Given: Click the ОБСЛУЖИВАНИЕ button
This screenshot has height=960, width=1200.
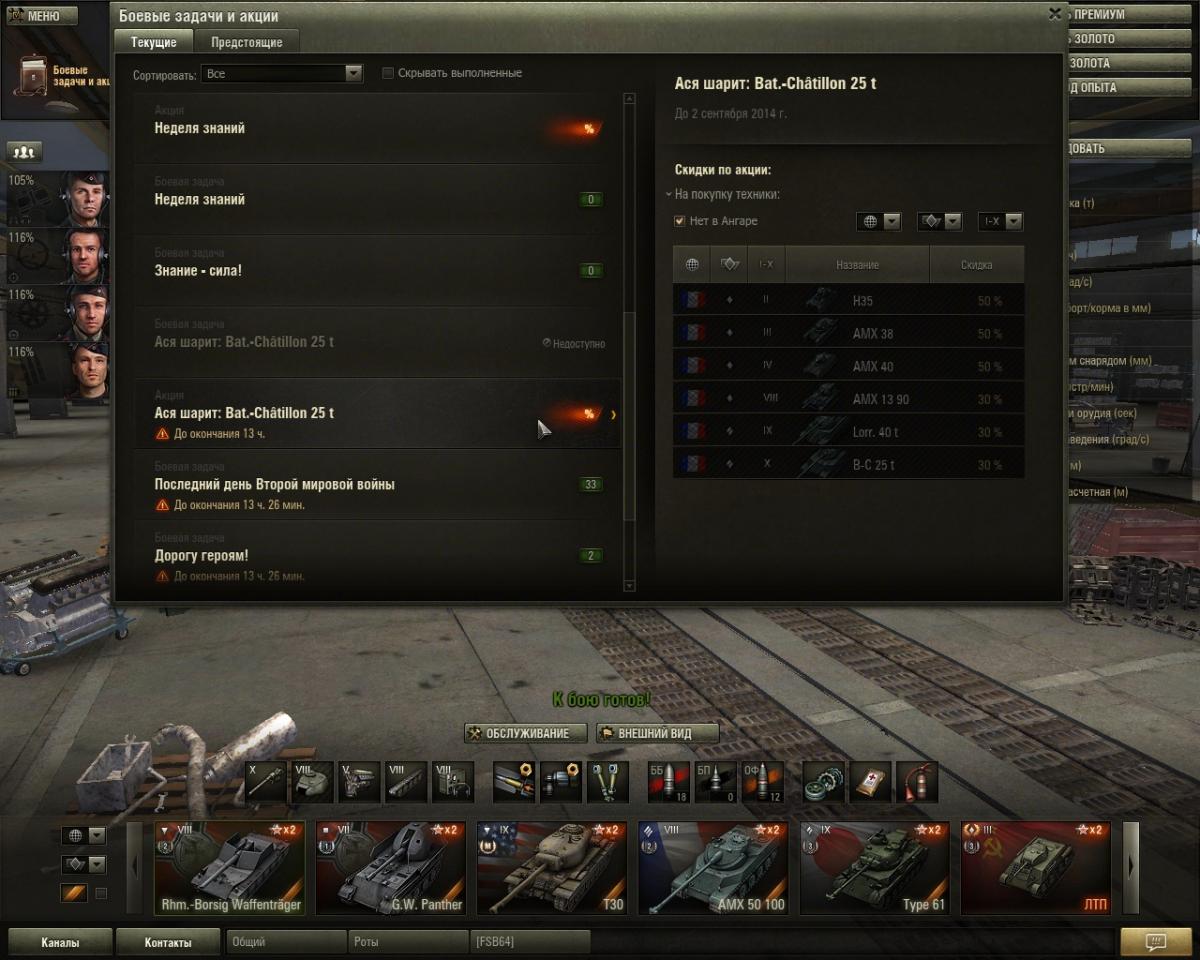Looking at the screenshot, I should (525, 733).
